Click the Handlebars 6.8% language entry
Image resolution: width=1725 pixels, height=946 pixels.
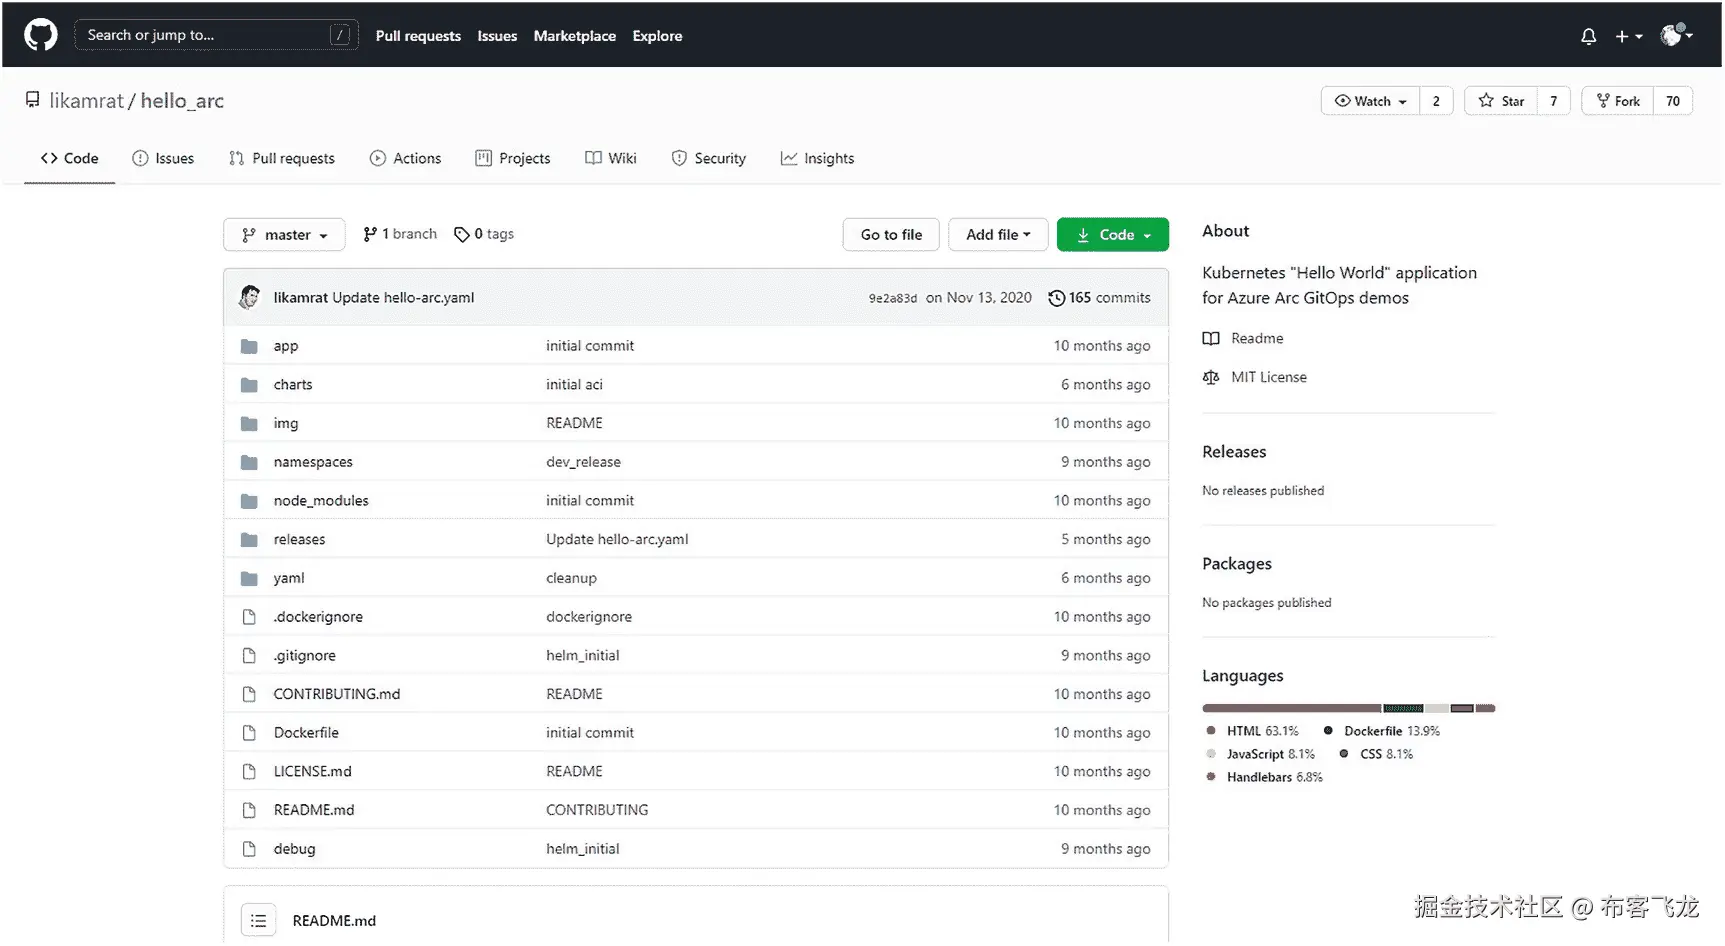(1264, 777)
